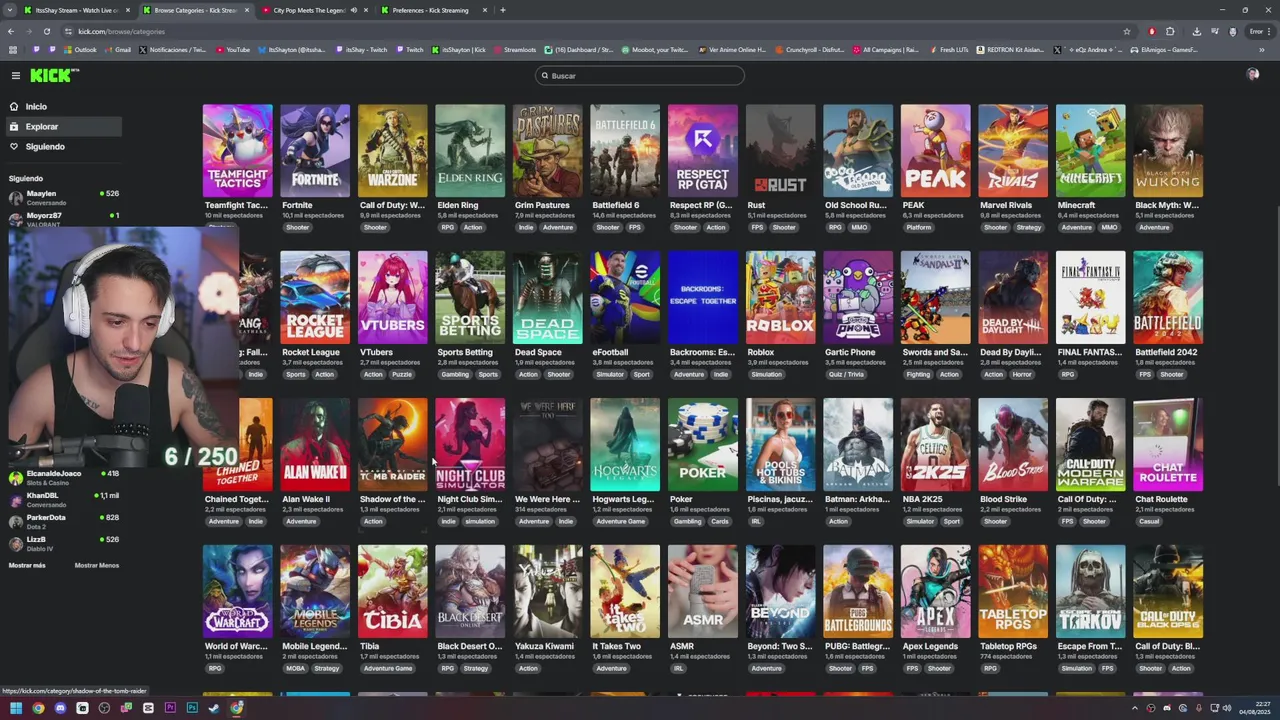Image resolution: width=1280 pixels, height=720 pixels.
Task: Bookmark this page with star icon
Action: 1127,31
